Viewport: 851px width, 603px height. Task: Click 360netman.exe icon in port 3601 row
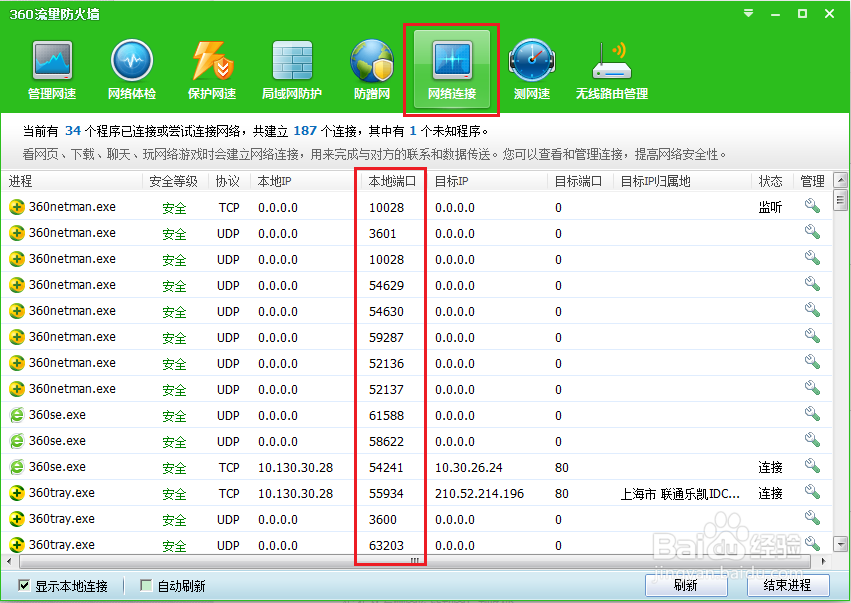click(x=17, y=233)
